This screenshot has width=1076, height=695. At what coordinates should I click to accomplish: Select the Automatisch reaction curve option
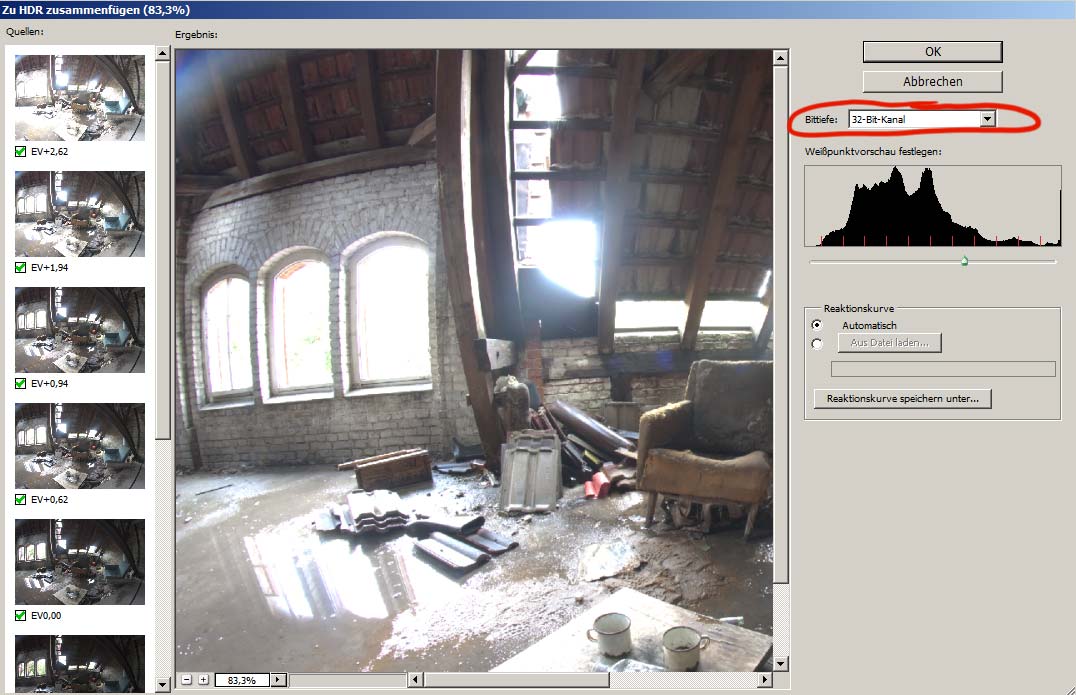click(817, 325)
